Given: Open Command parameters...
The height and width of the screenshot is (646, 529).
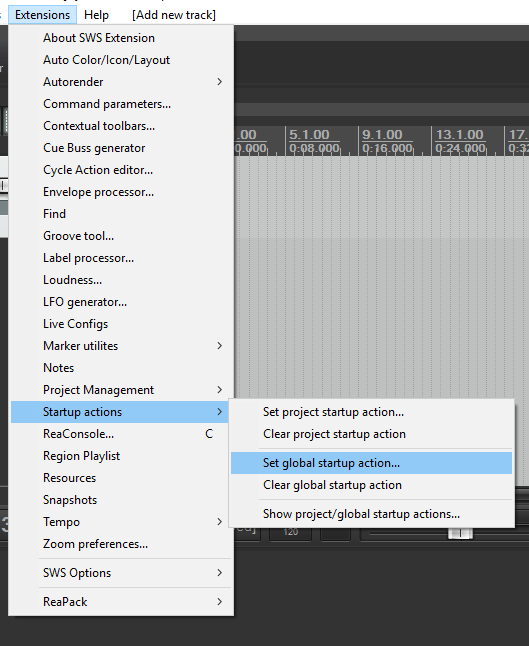Looking at the screenshot, I should [x=121, y=104].
